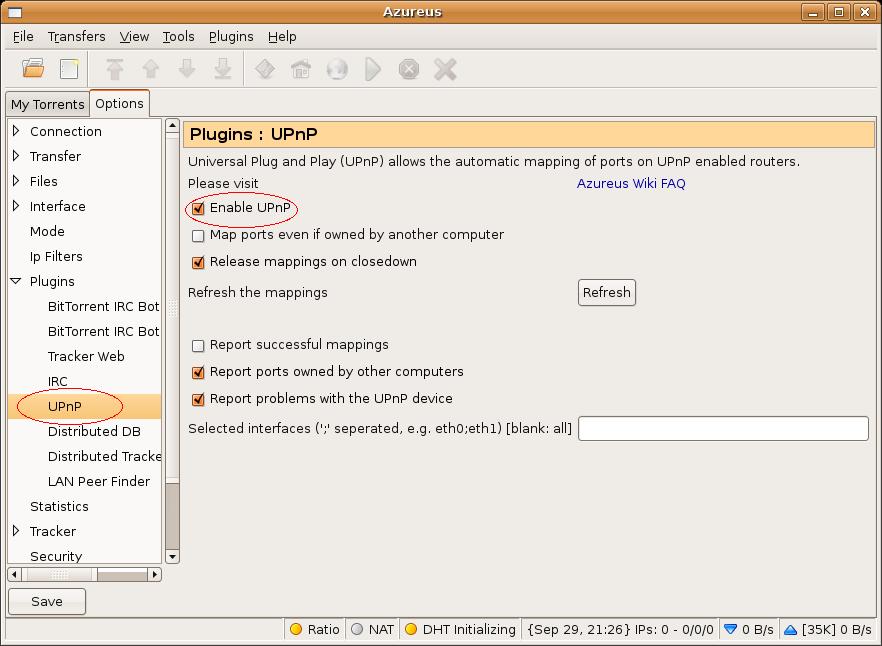The width and height of the screenshot is (882, 646).
Task: Select Distributed DB plugin item
Action: [94, 431]
